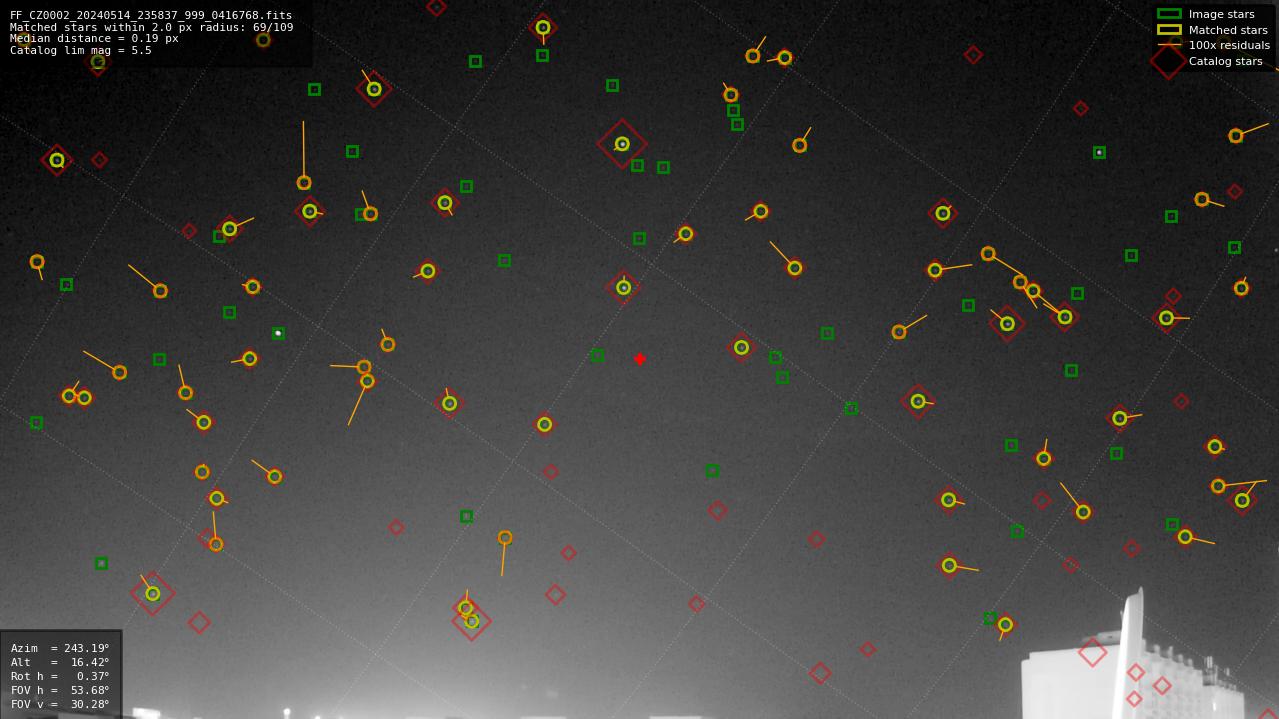
Task: Click the FITS file name FF_CZ0002_20240514_235837_999_0416768.fits
Action: [x=151, y=16]
